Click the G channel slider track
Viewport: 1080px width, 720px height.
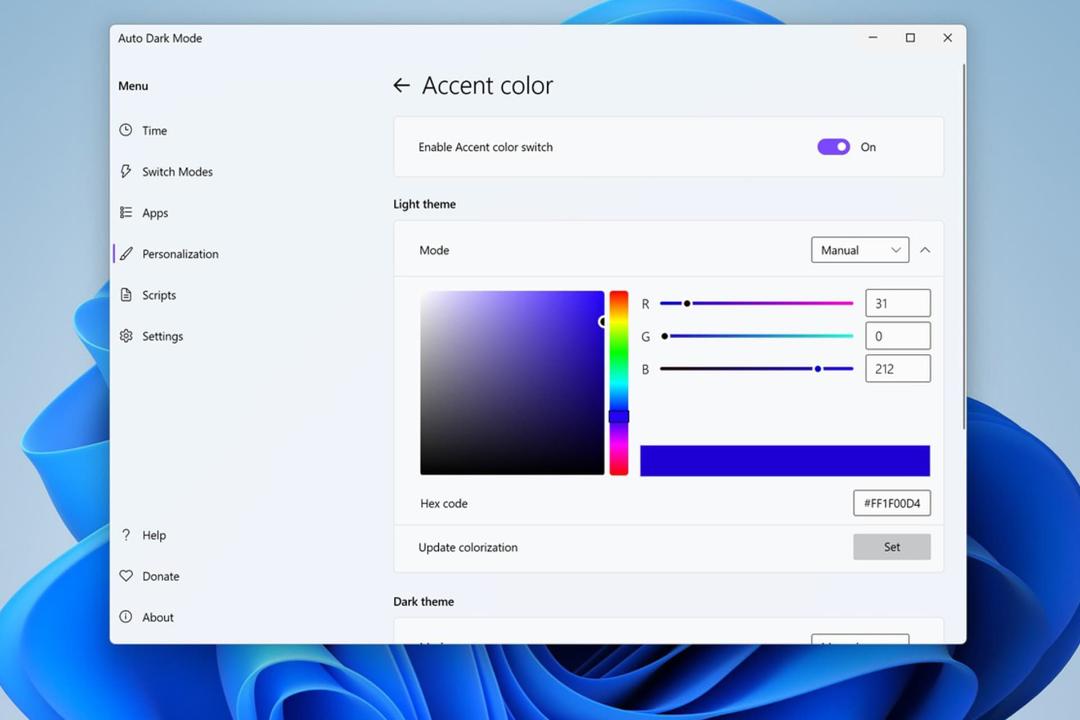click(756, 336)
